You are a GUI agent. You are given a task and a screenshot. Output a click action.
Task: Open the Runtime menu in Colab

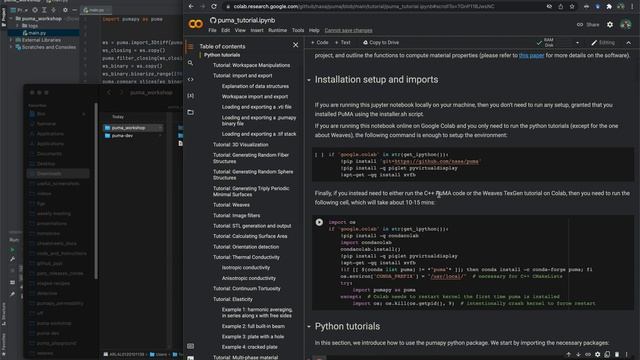[277, 30]
